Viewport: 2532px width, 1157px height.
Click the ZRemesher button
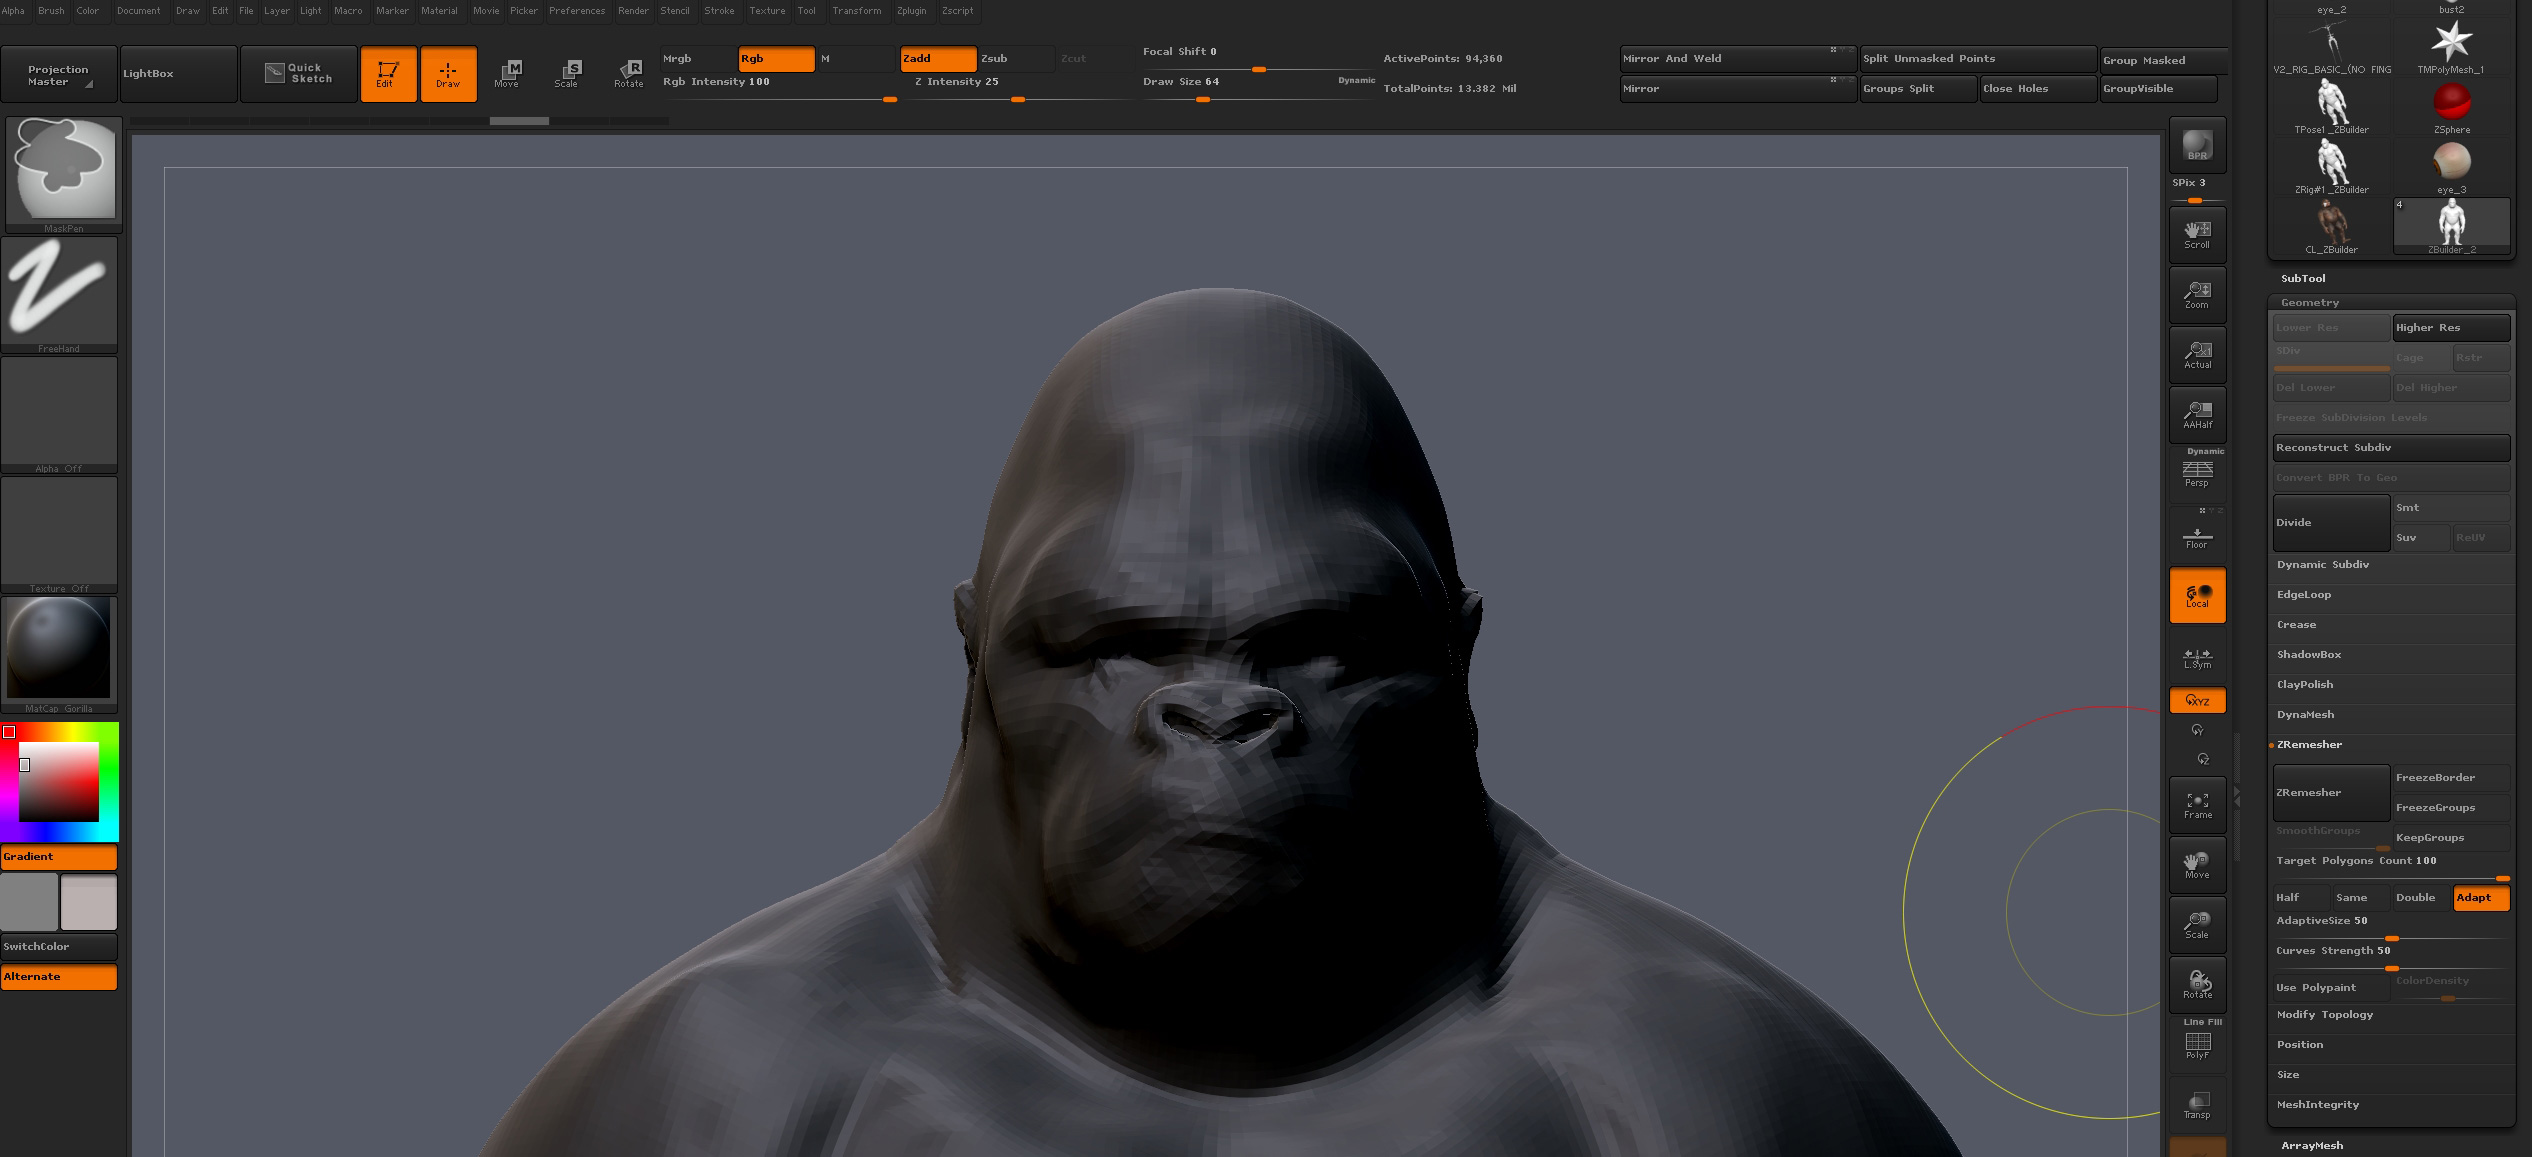point(2331,793)
